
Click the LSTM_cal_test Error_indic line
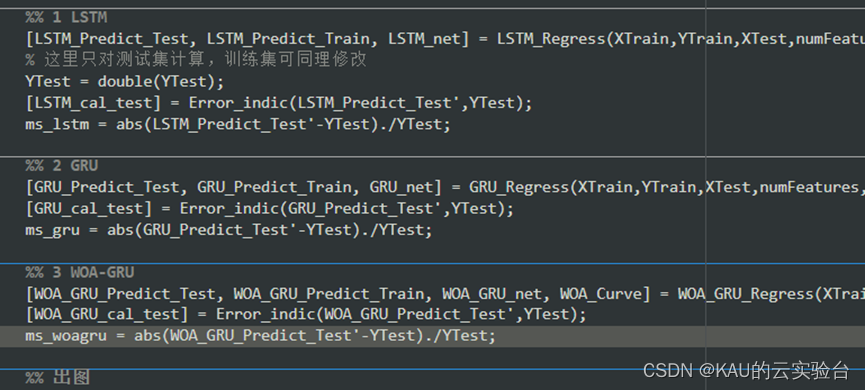click(x=279, y=103)
